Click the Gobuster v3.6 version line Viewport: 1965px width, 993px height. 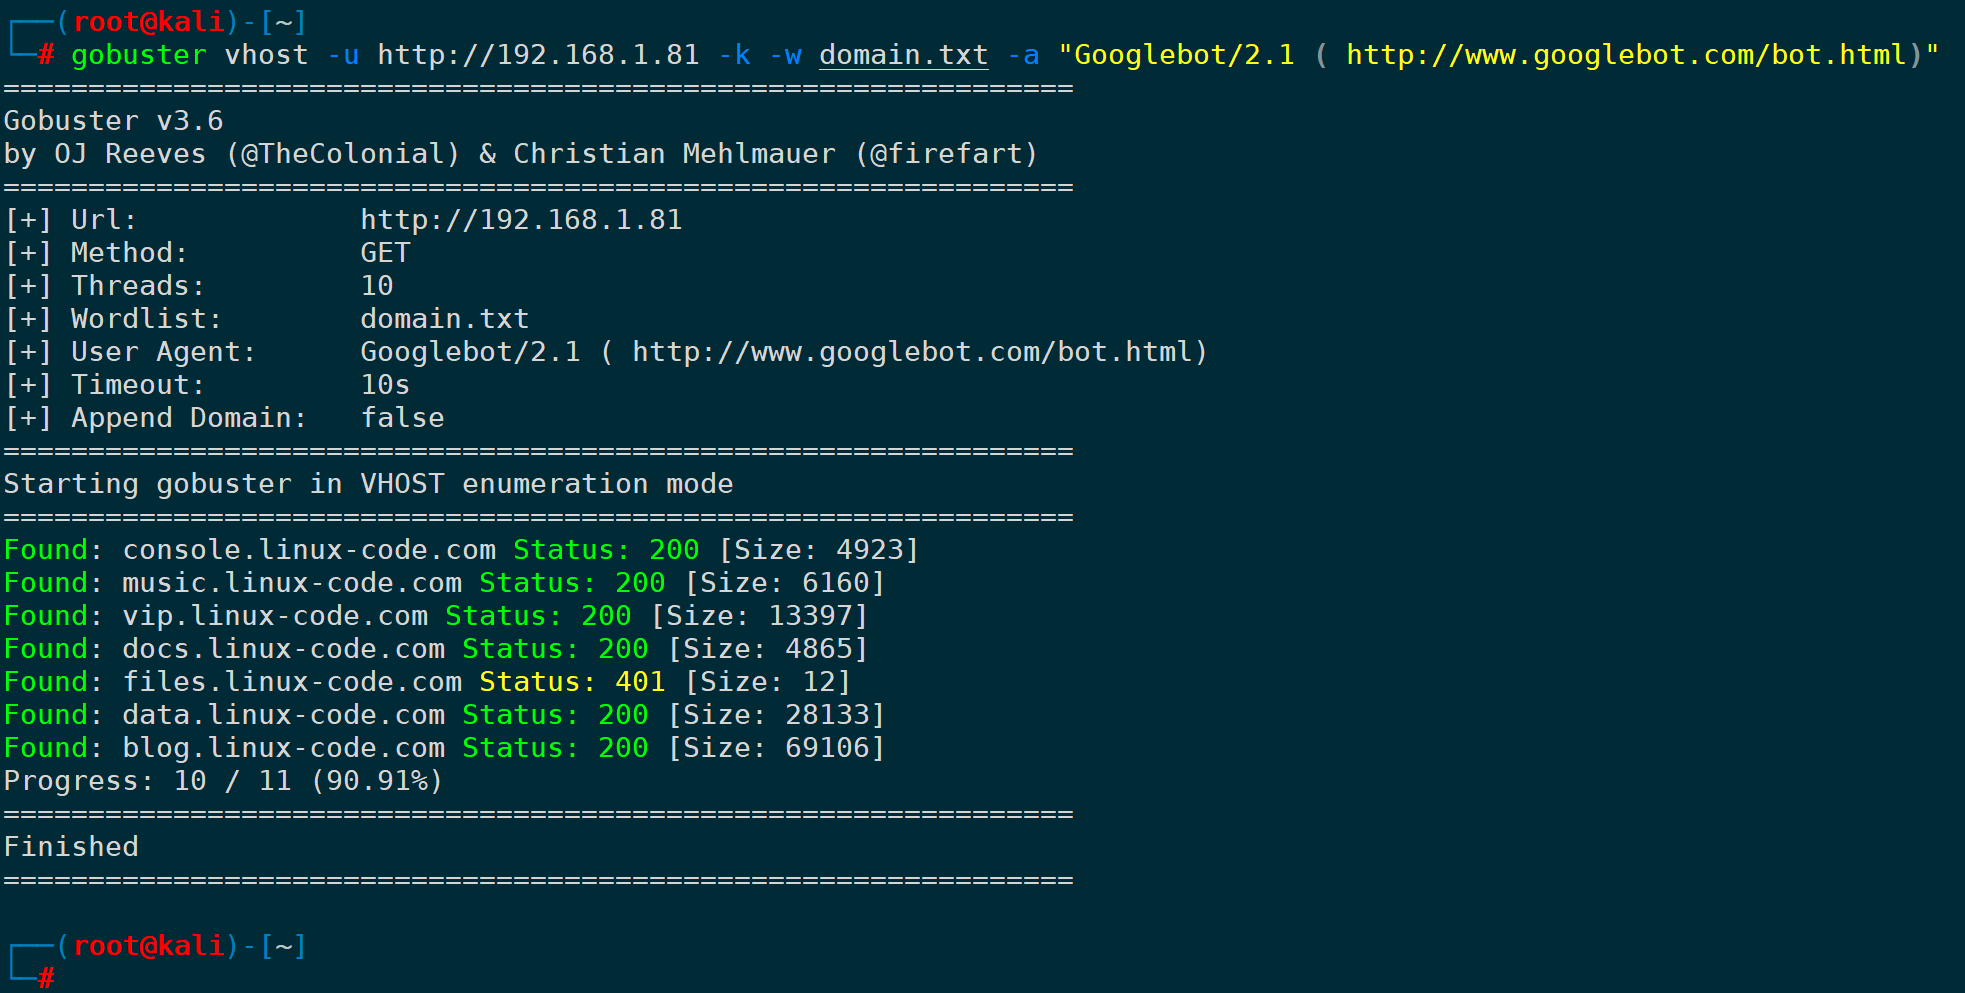click(x=113, y=121)
